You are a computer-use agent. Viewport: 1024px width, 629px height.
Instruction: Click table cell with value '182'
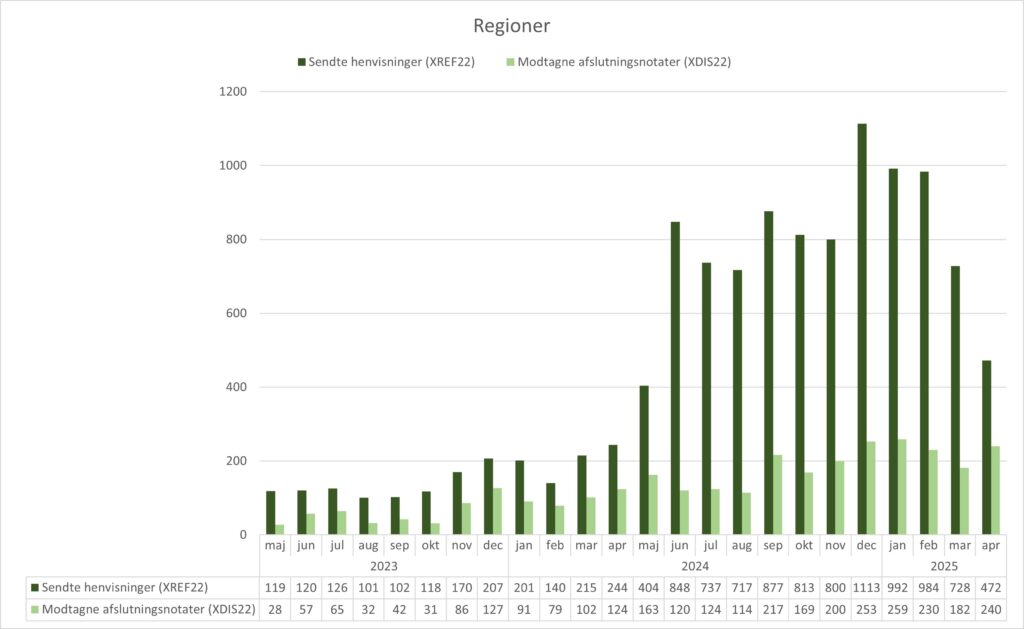(960, 609)
